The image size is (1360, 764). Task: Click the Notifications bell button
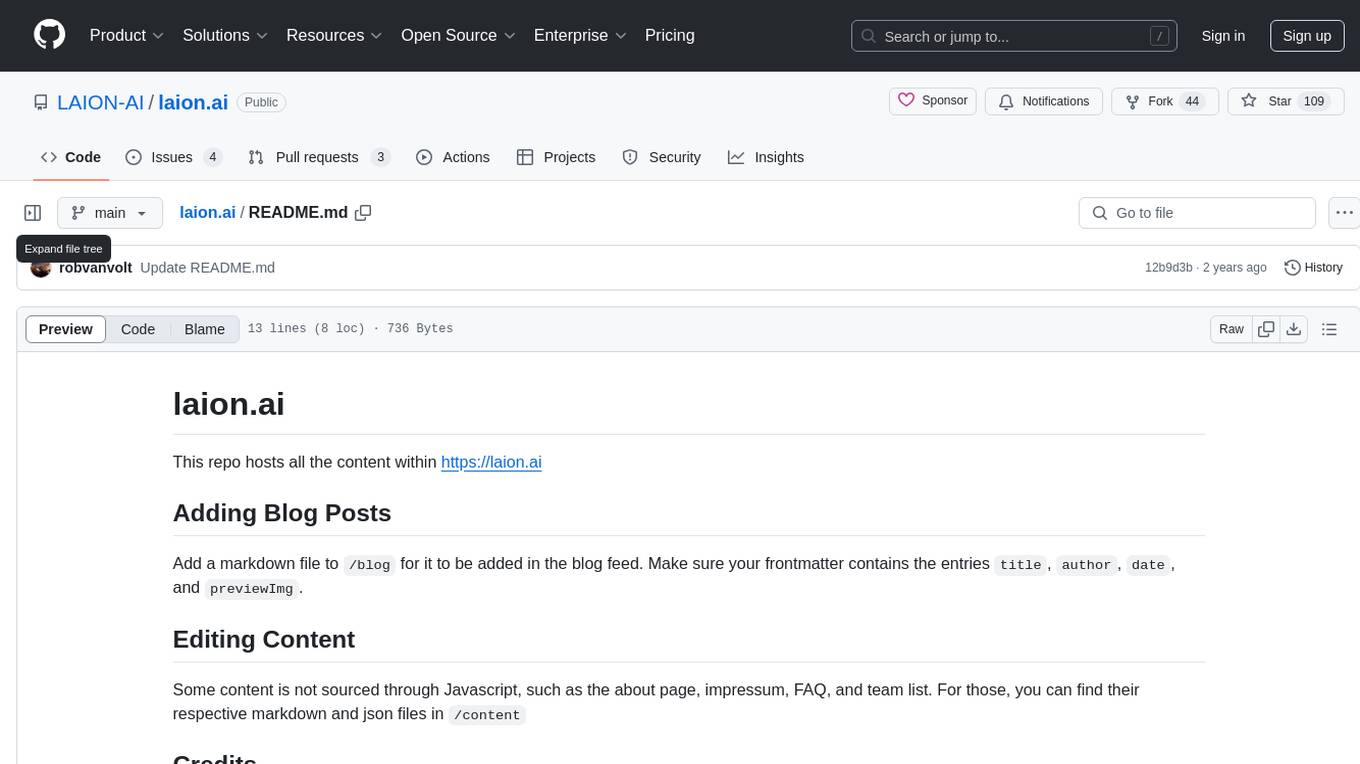(1044, 101)
